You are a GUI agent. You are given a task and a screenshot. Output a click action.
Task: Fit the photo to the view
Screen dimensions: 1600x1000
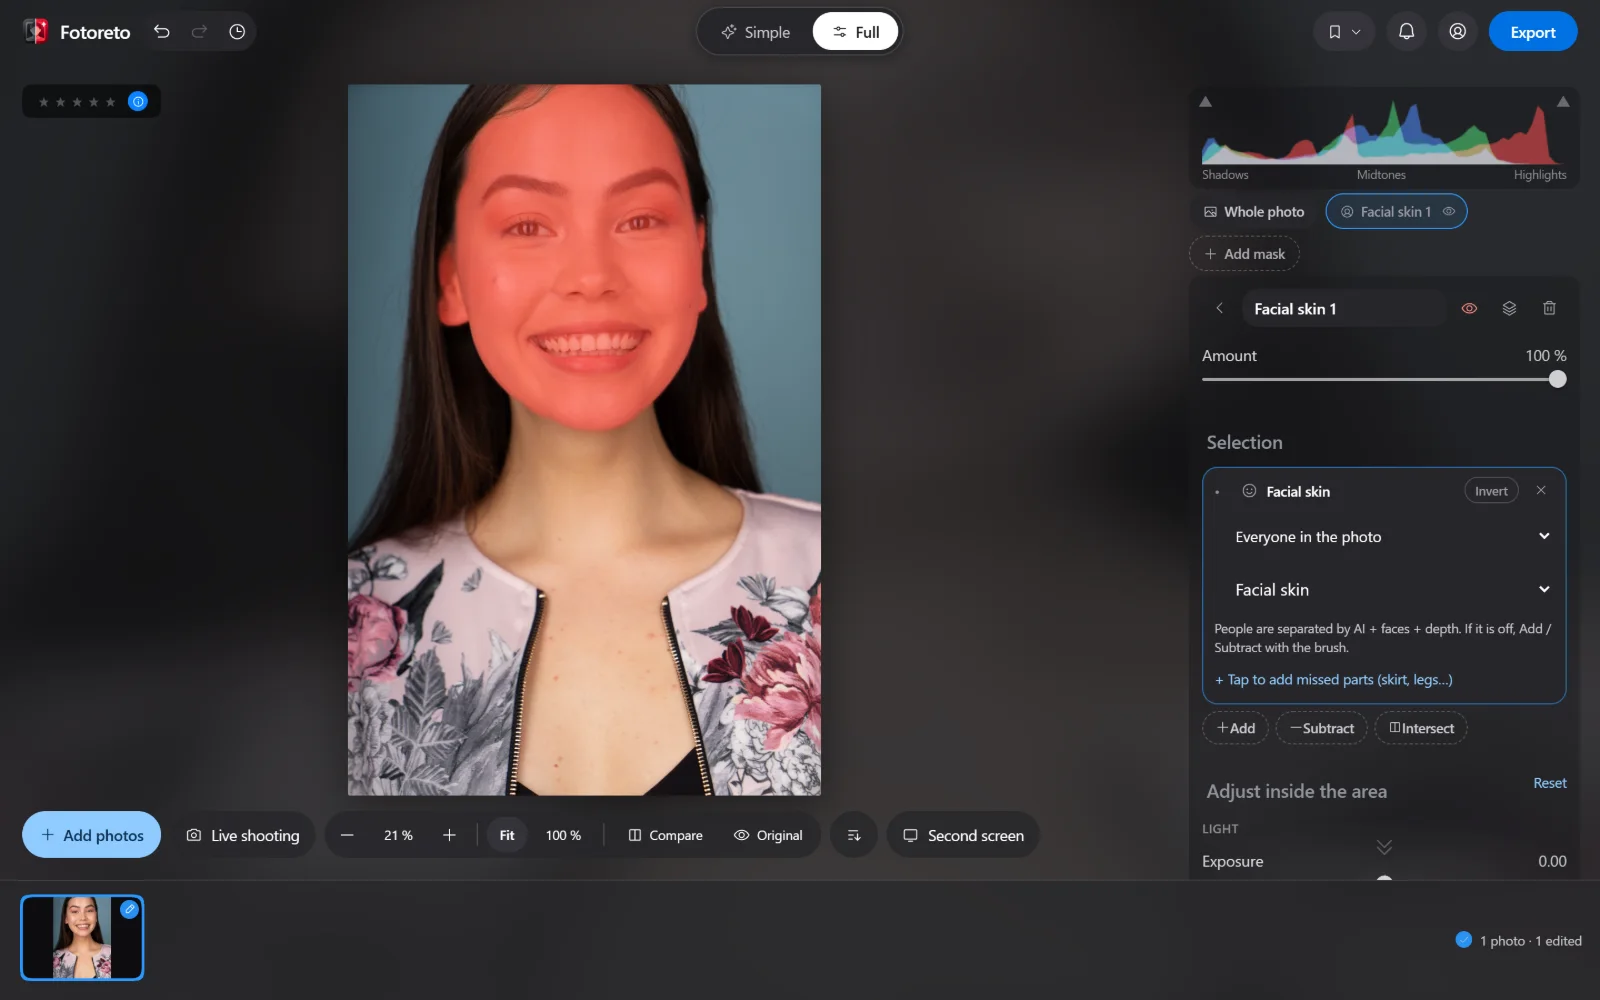tap(507, 835)
